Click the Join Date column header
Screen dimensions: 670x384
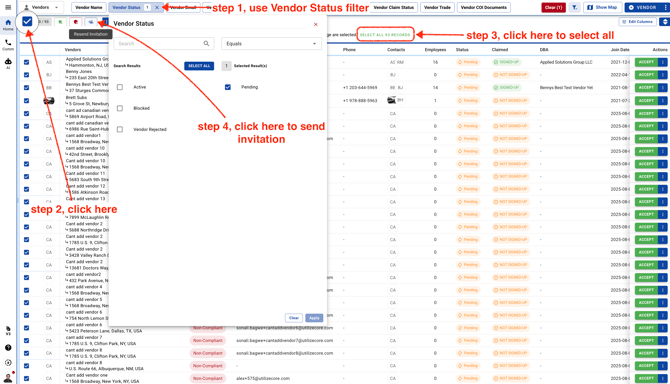620,50
